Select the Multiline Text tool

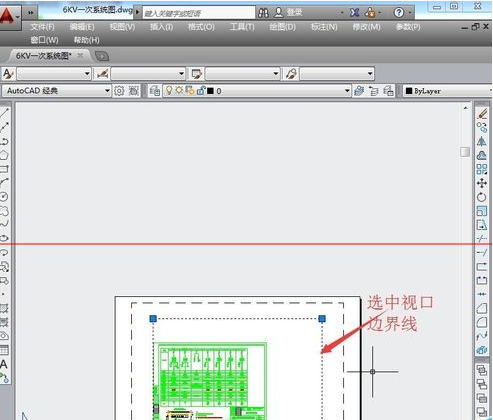tap(4, 364)
